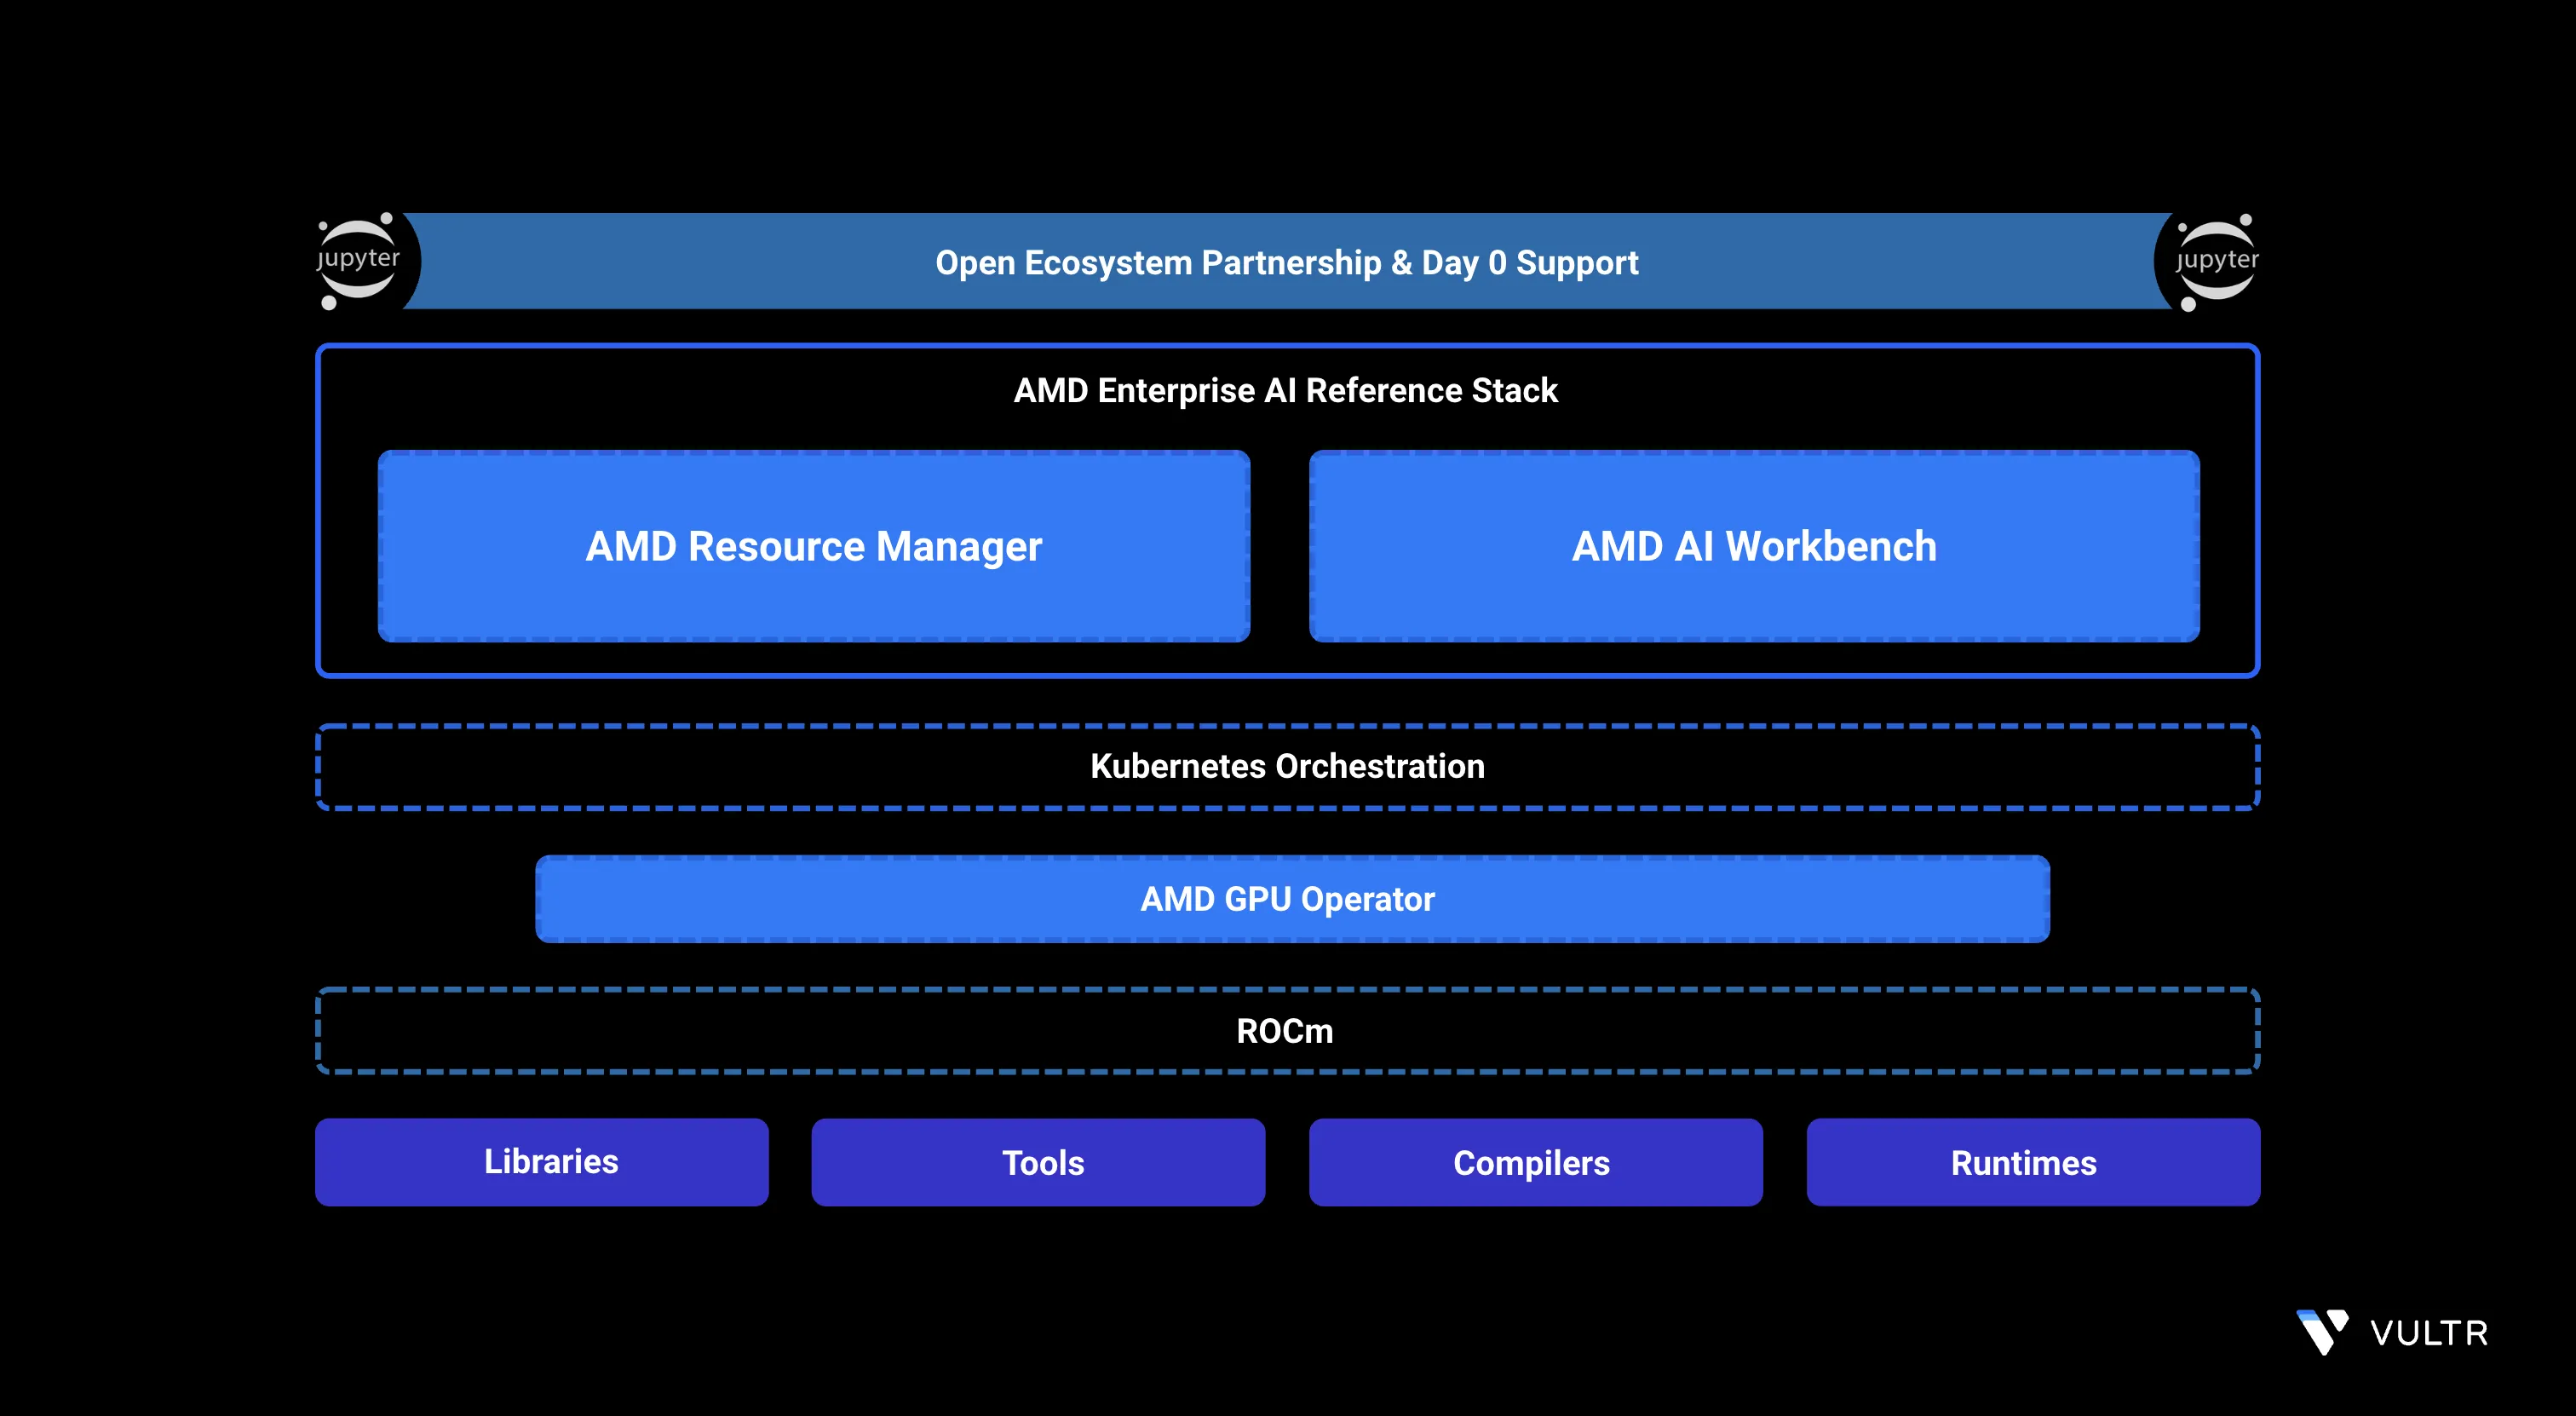Image resolution: width=2576 pixels, height=1416 pixels.
Task: Click the Kubernetes Orchestration layer
Action: (x=1288, y=766)
